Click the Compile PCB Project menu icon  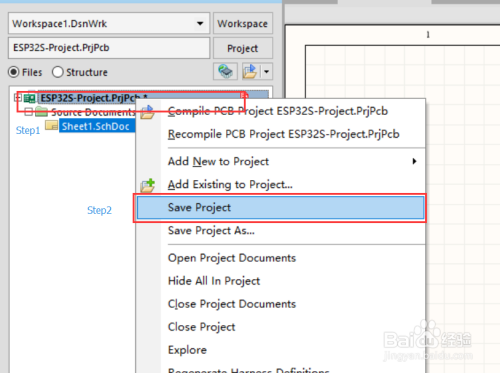[x=147, y=112]
